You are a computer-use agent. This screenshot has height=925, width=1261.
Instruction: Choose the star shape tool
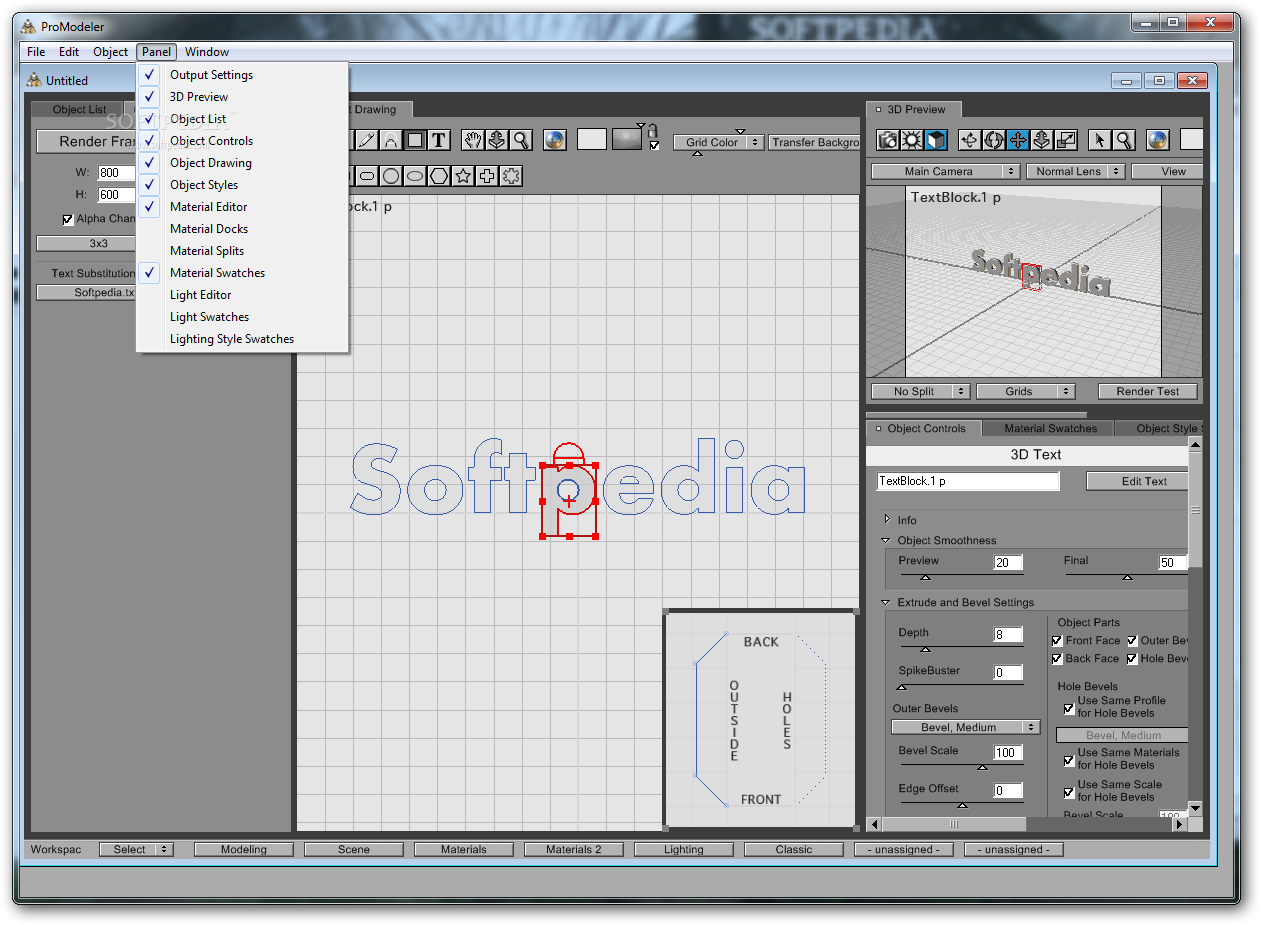click(x=463, y=176)
